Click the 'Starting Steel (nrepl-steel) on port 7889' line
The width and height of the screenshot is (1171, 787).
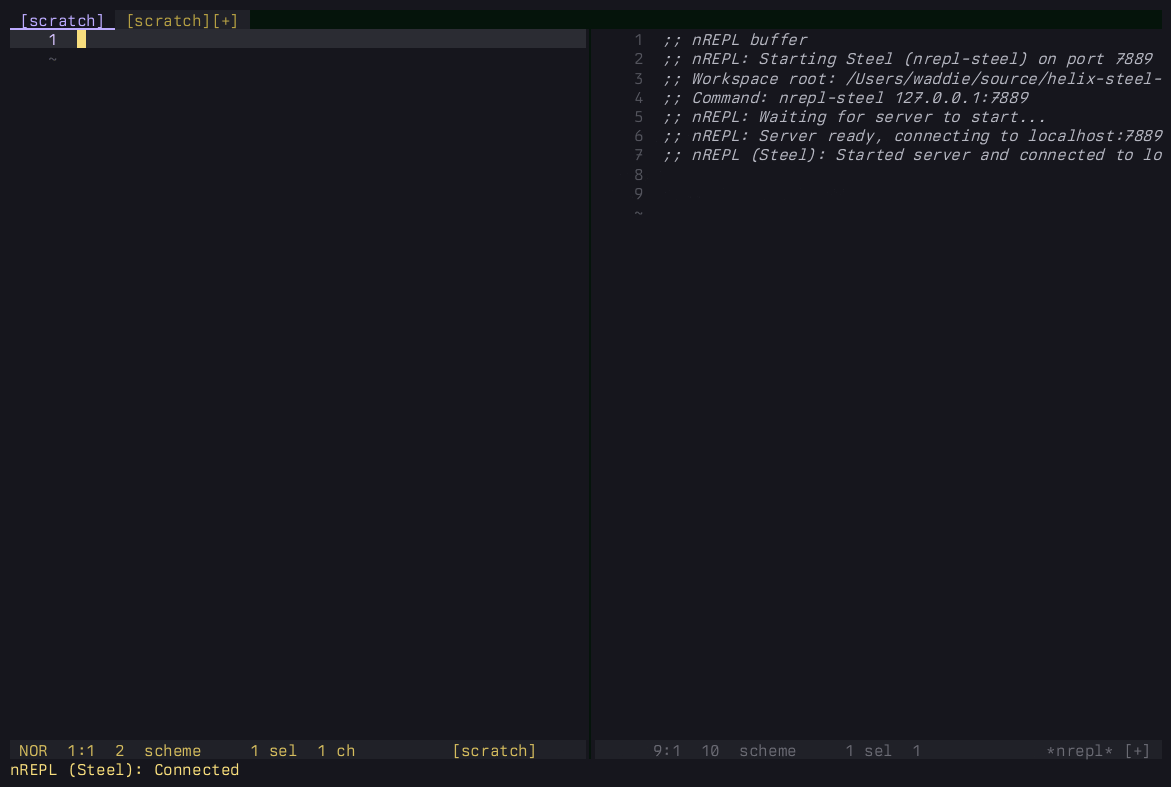click(x=907, y=59)
